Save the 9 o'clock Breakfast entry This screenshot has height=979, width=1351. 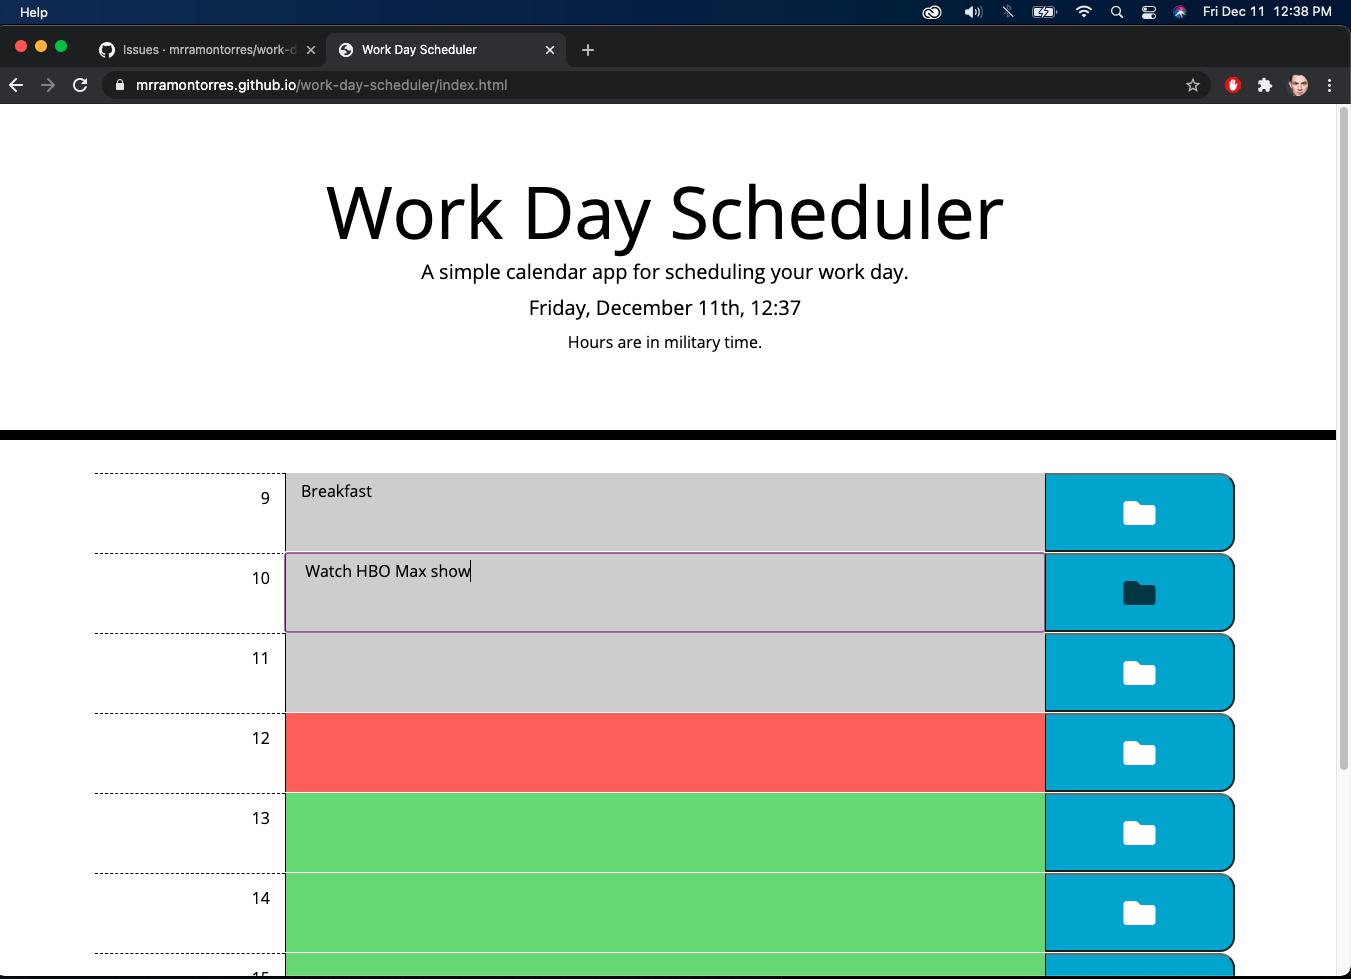1139,513
